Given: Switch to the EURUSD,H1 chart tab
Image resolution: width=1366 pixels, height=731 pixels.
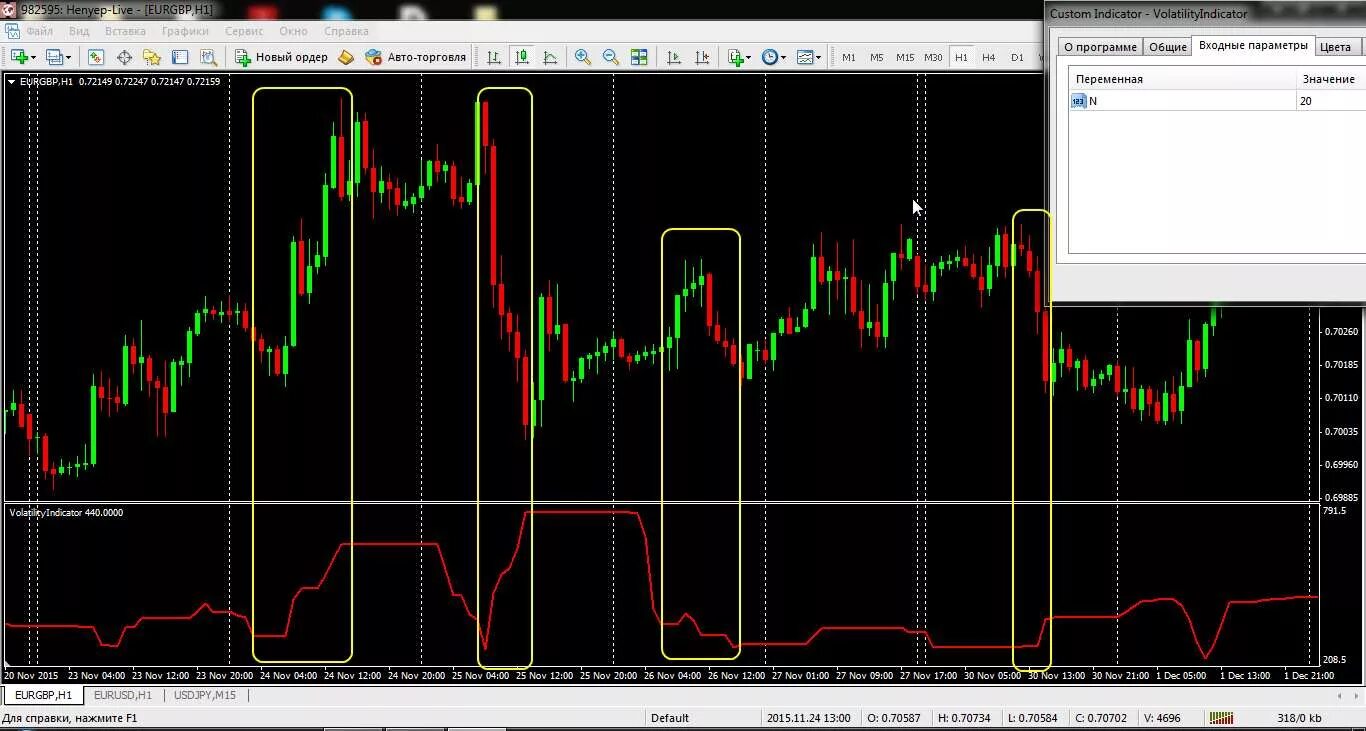Looking at the screenshot, I should [123, 694].
